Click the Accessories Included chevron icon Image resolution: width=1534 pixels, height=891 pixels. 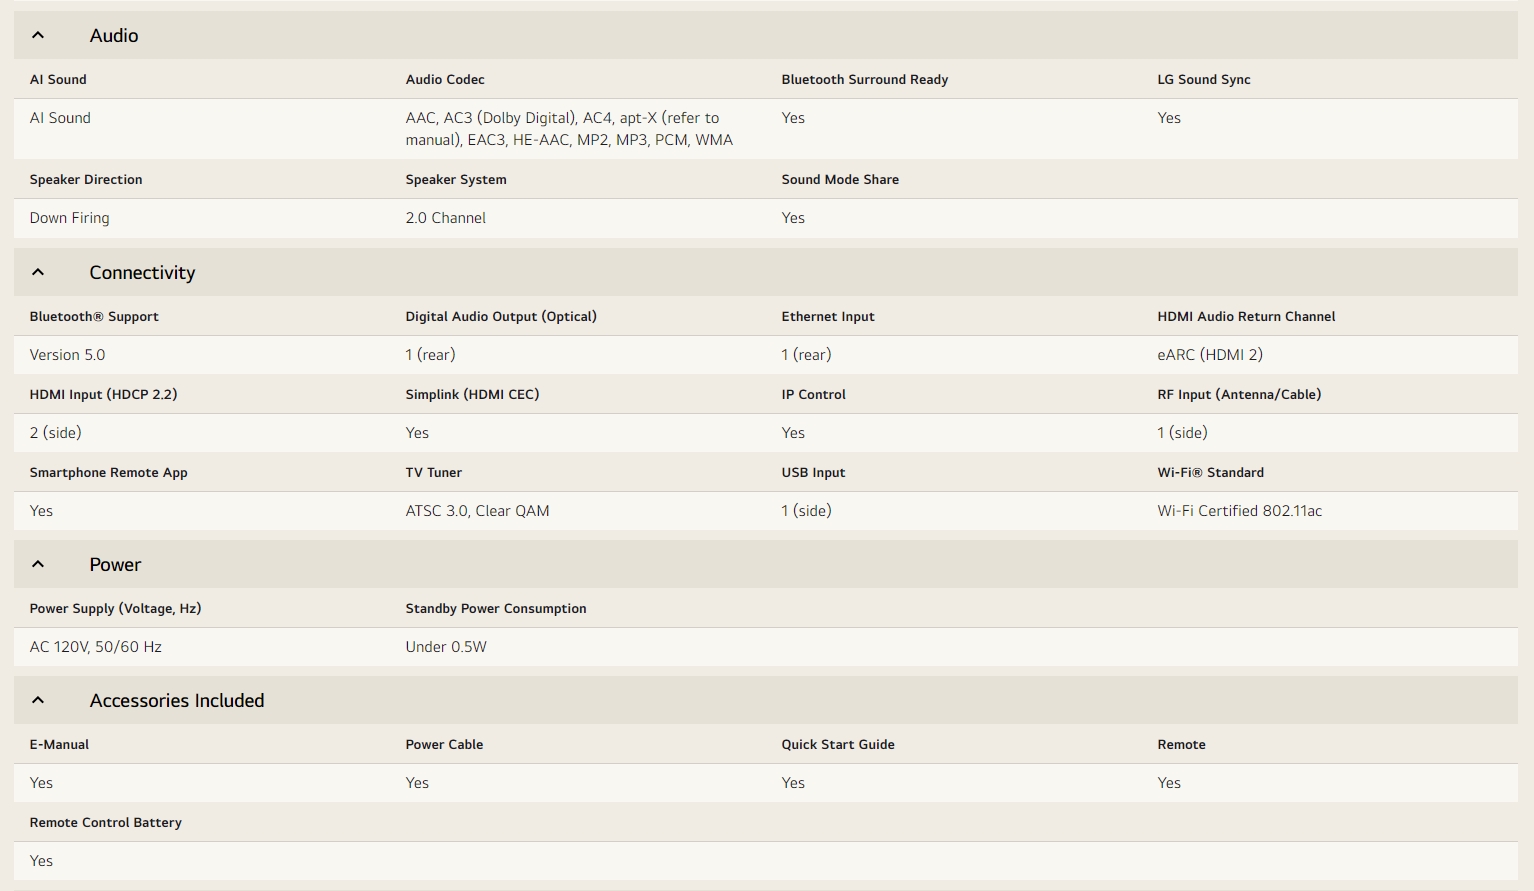(38, 701)
